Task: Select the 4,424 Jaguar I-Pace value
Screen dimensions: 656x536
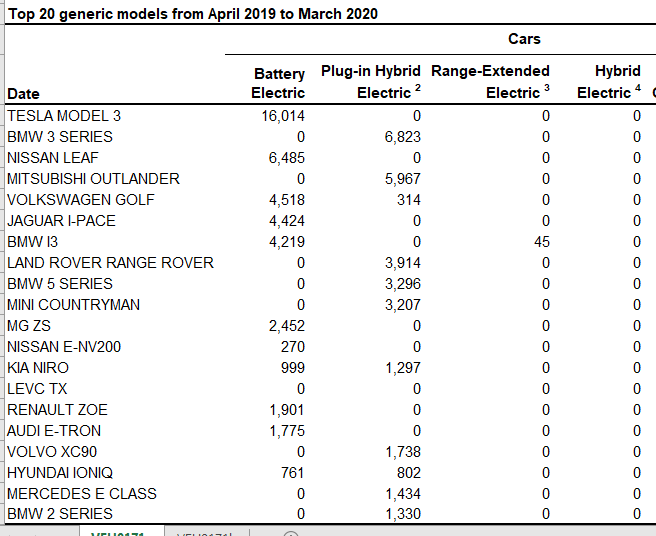Action: (287, 221)
